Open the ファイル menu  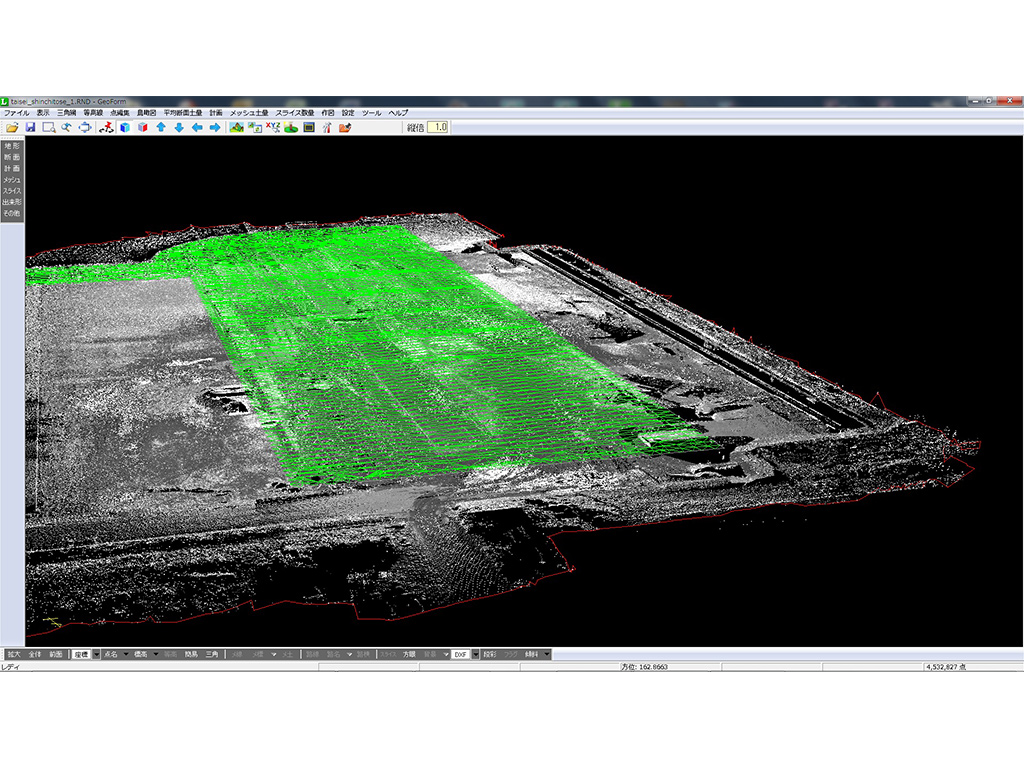(x=17, y=113)
